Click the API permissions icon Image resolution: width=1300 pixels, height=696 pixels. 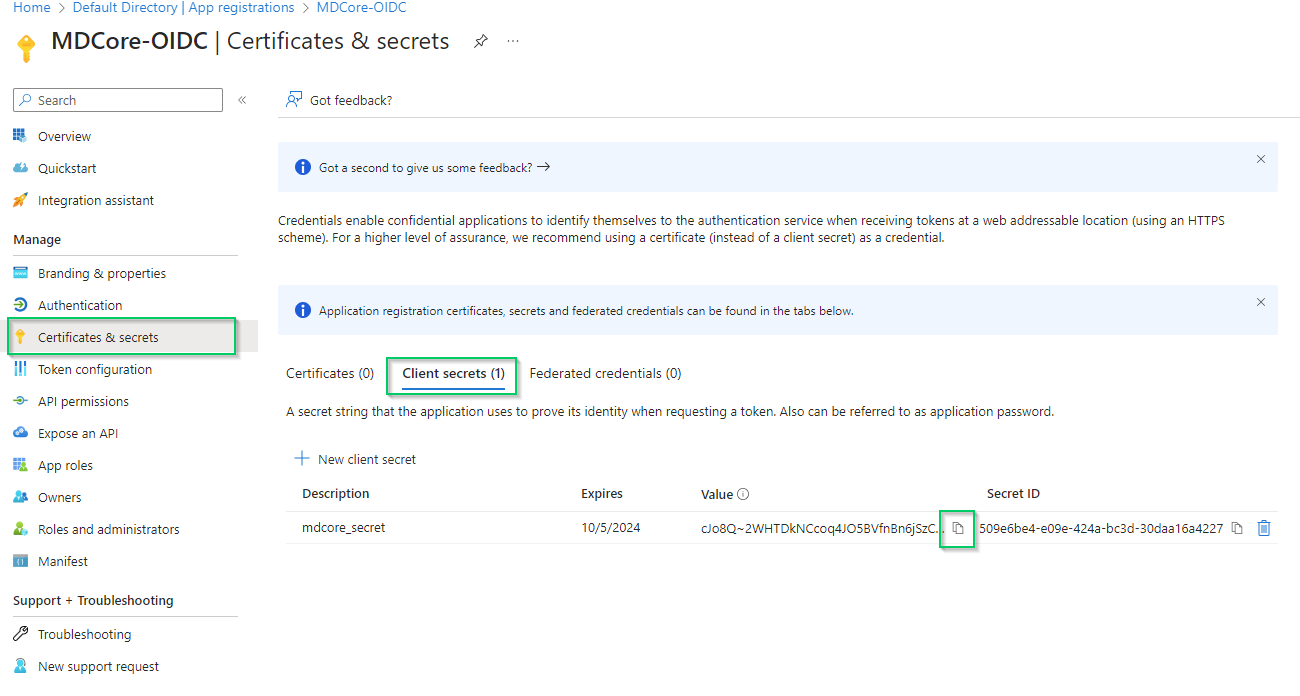[20, 401]
